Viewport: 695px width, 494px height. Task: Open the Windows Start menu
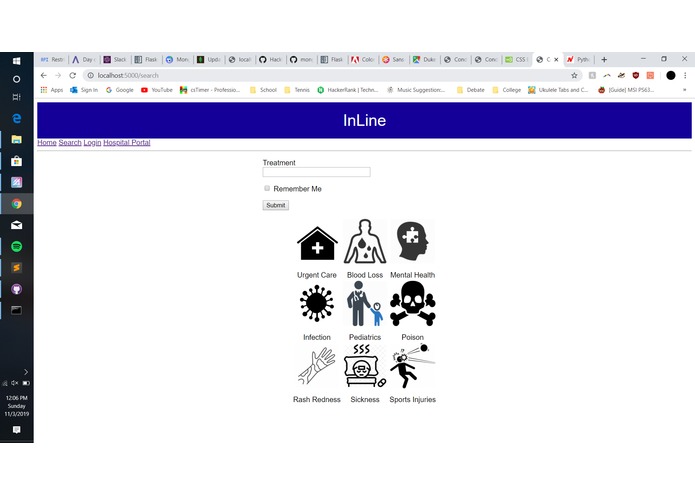tap(16, 61)
